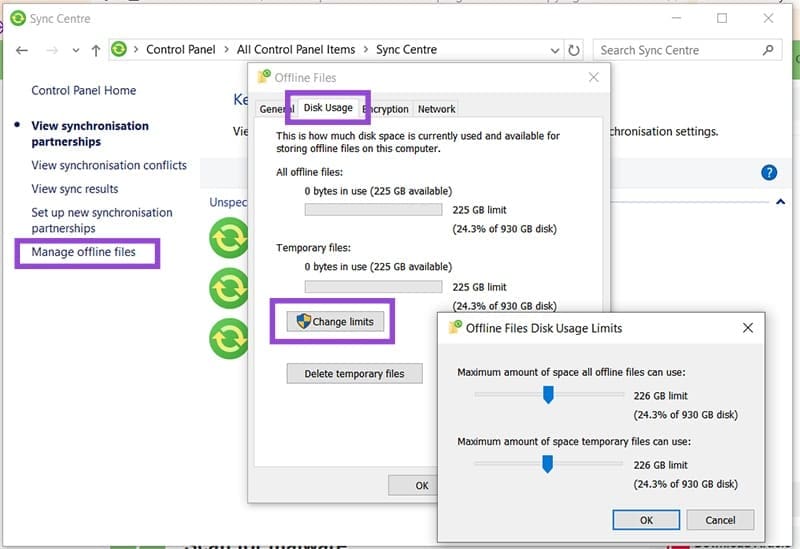Viewport: 800px width, 549px height.
Task: Click OK in Offline Files dialog
Action: point(413,485)
